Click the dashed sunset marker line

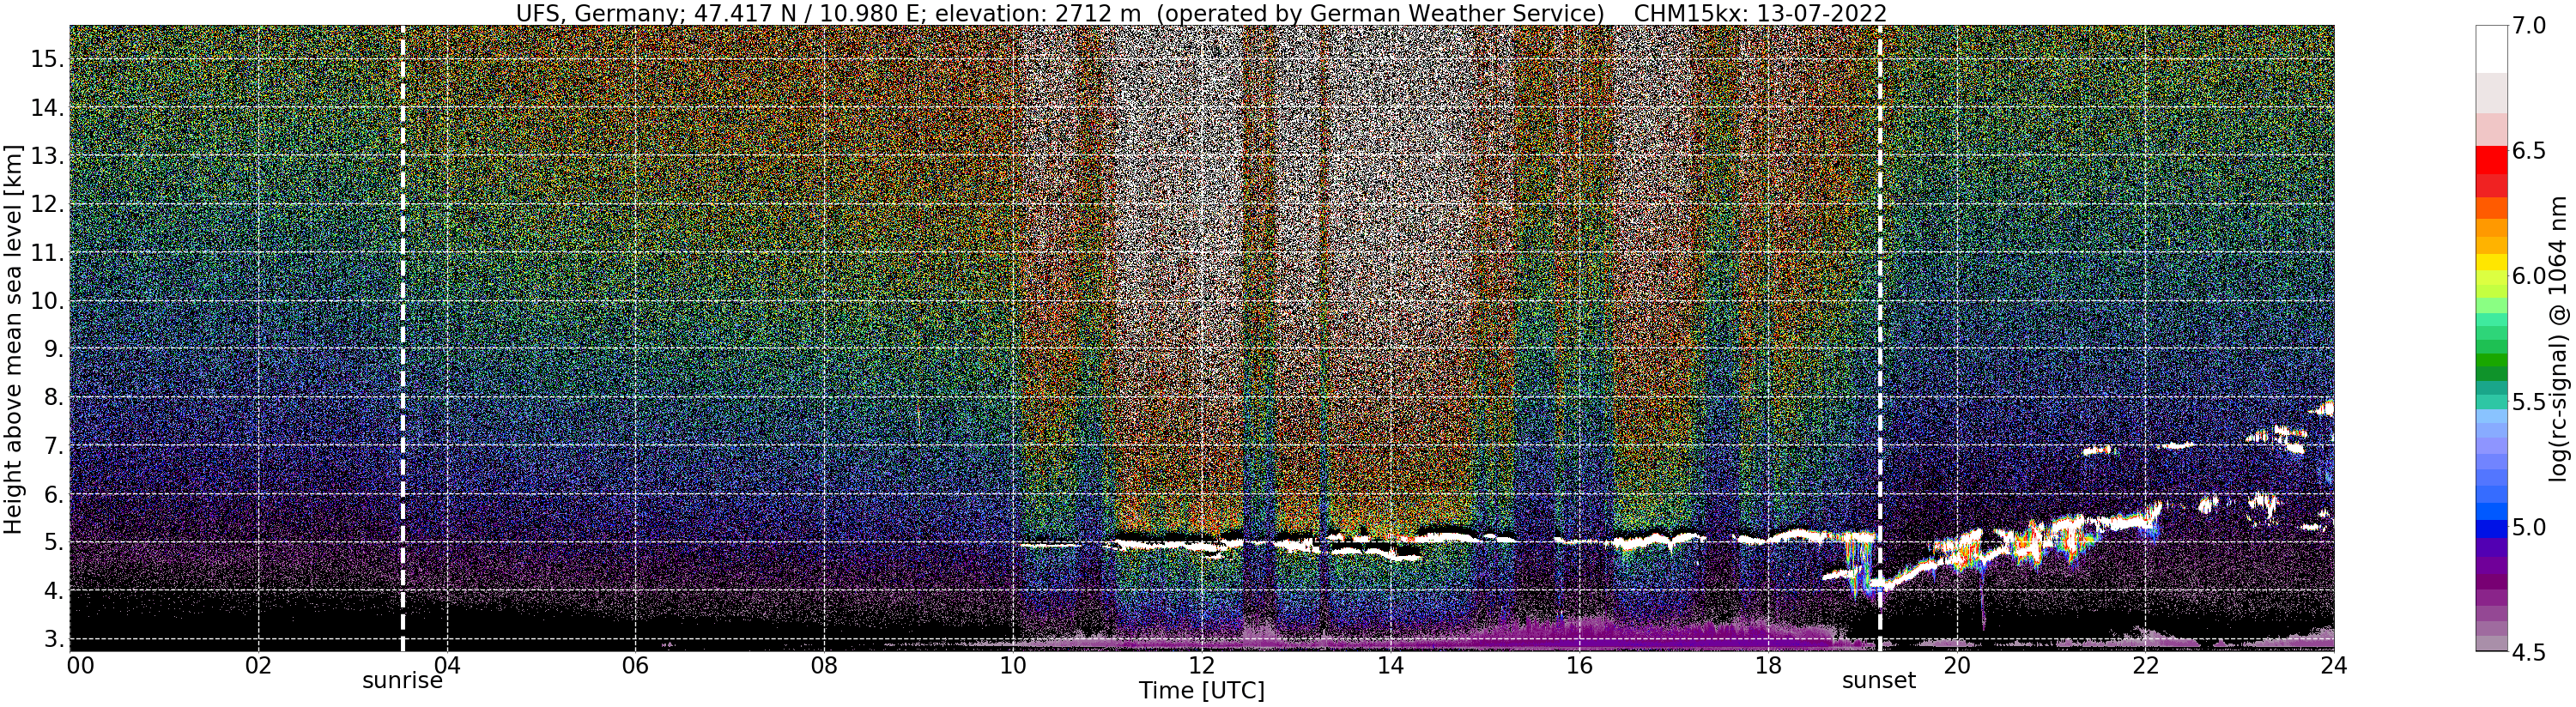pyautogui.click(x=1880, y=338)
